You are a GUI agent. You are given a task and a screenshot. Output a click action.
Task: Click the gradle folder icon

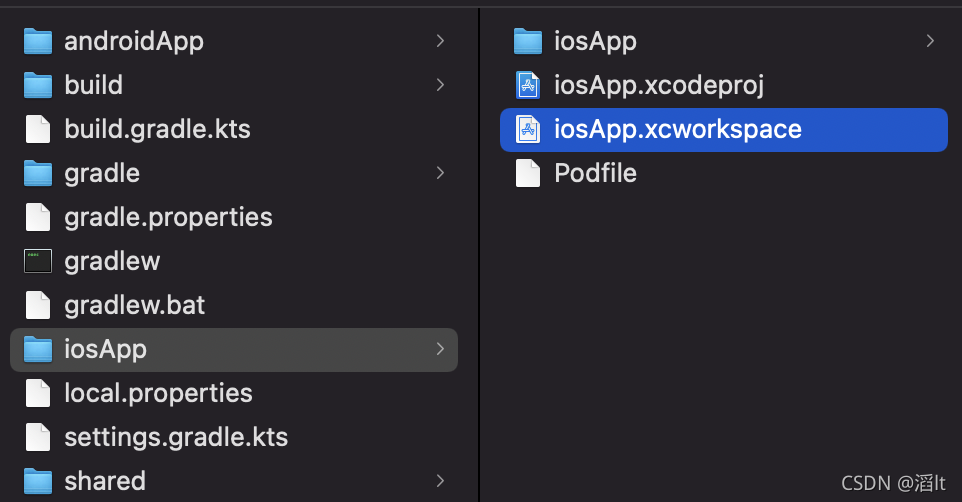(38, 173)
